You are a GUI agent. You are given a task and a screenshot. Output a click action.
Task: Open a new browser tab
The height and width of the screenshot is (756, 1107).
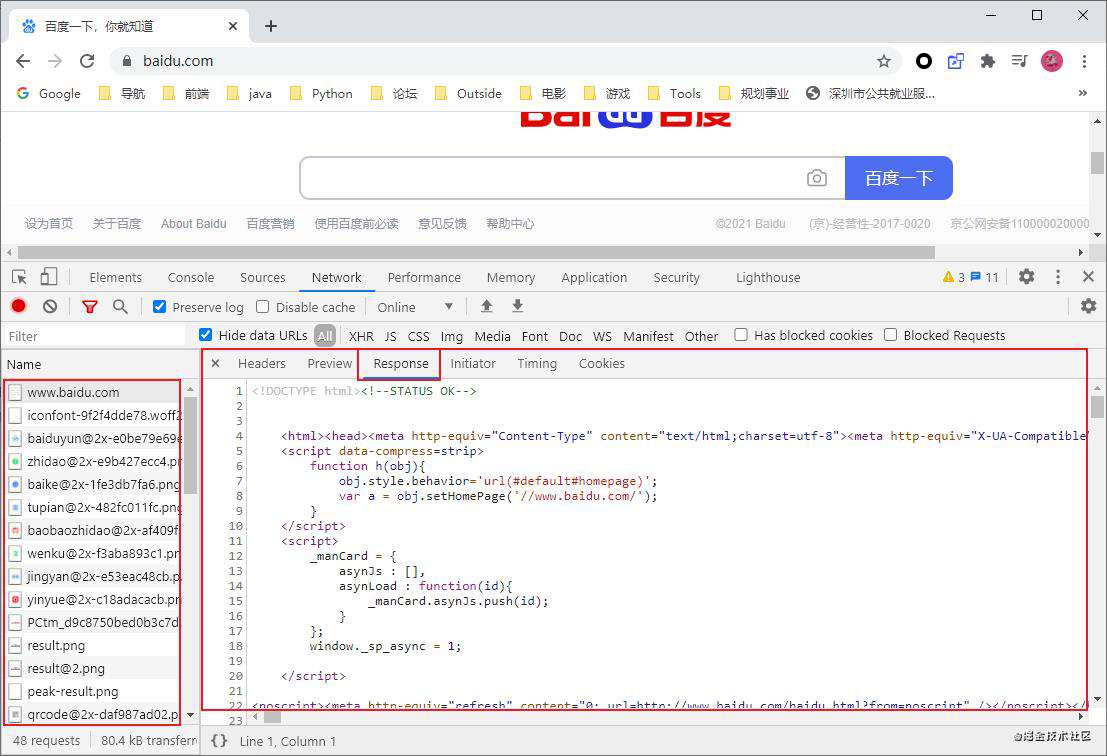(x=271, y=26)
